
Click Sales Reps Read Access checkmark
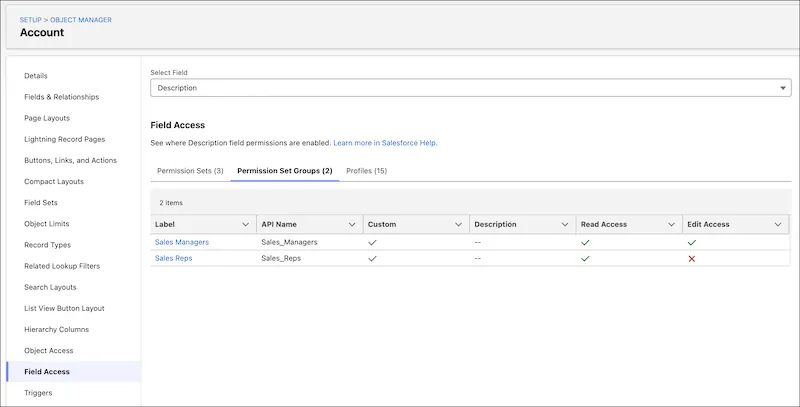pyautogui.click(x=585, y=258)
